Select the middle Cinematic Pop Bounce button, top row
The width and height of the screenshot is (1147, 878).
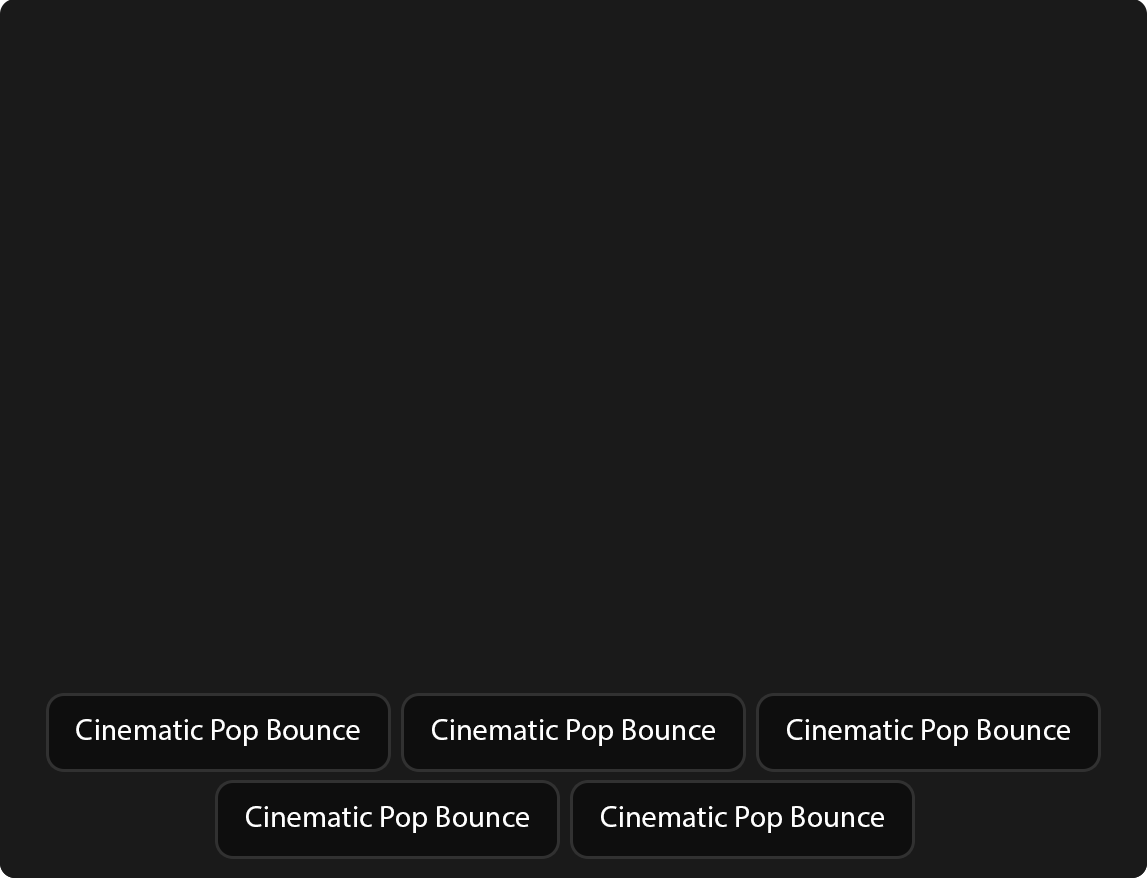pos(573,732)
